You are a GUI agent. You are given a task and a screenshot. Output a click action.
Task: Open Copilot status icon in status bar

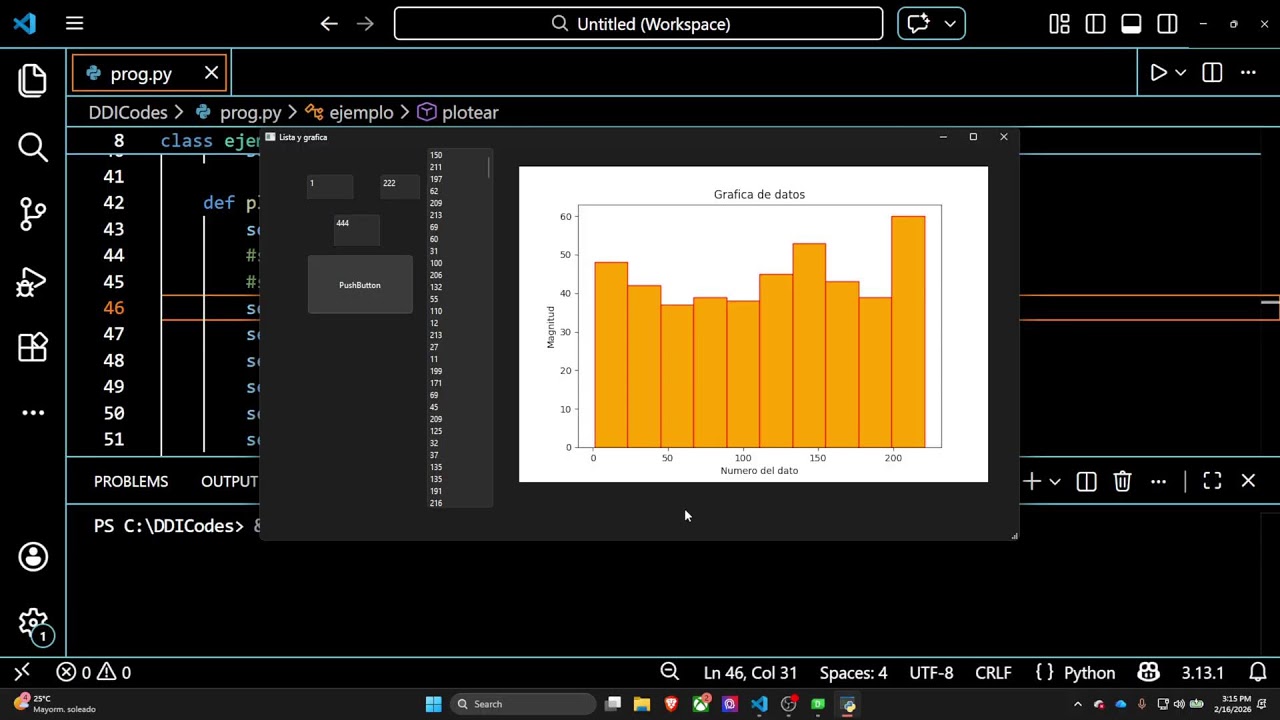pos(1148,672)
